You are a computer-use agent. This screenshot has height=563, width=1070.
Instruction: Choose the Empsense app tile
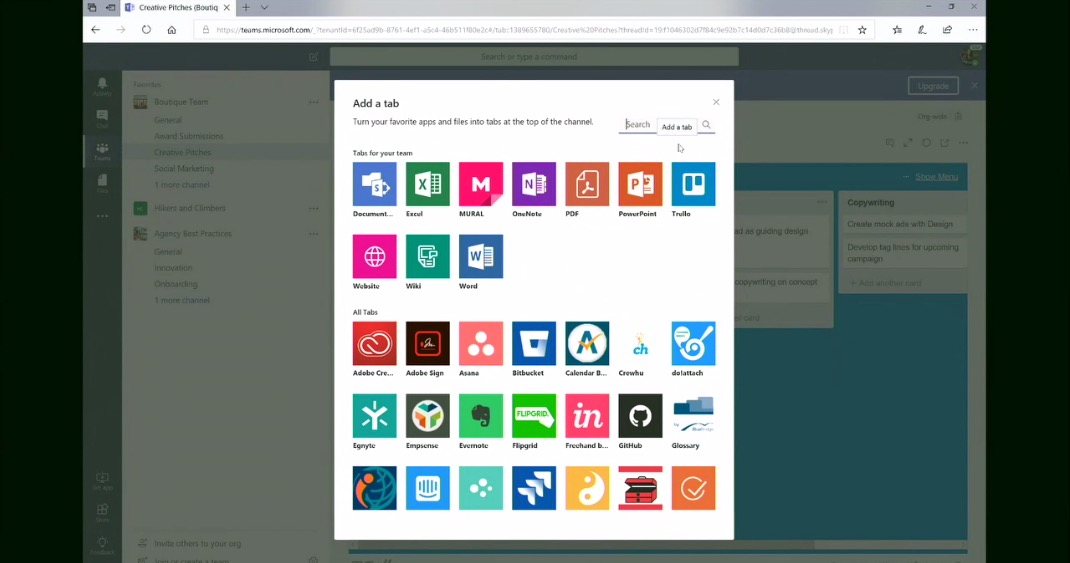pos(427,416)
